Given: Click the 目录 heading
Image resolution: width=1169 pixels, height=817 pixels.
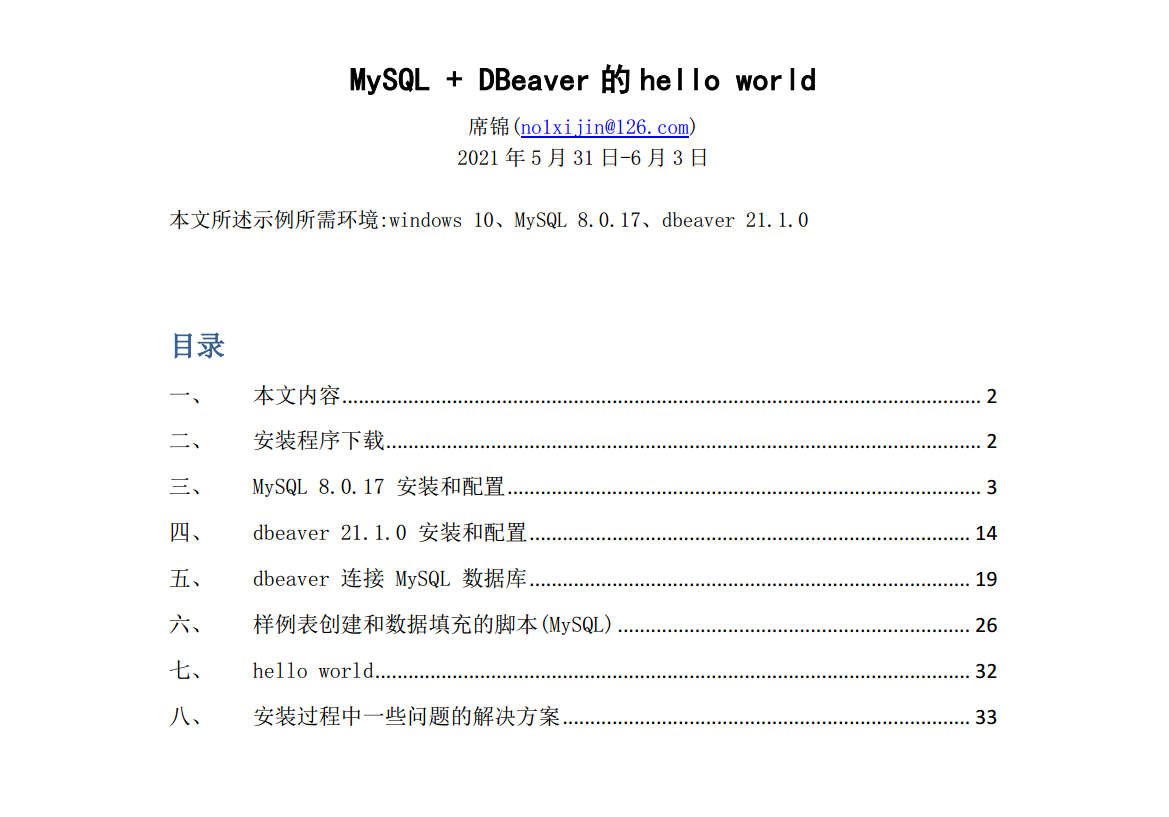Looking at the screenshot, I should pyautogui.click(x=198, y=346).
